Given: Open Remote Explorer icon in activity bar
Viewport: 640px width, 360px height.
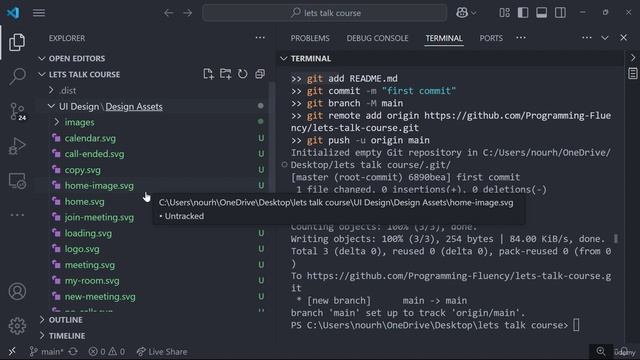Looking at the screenshot, I should coord(17,181).
